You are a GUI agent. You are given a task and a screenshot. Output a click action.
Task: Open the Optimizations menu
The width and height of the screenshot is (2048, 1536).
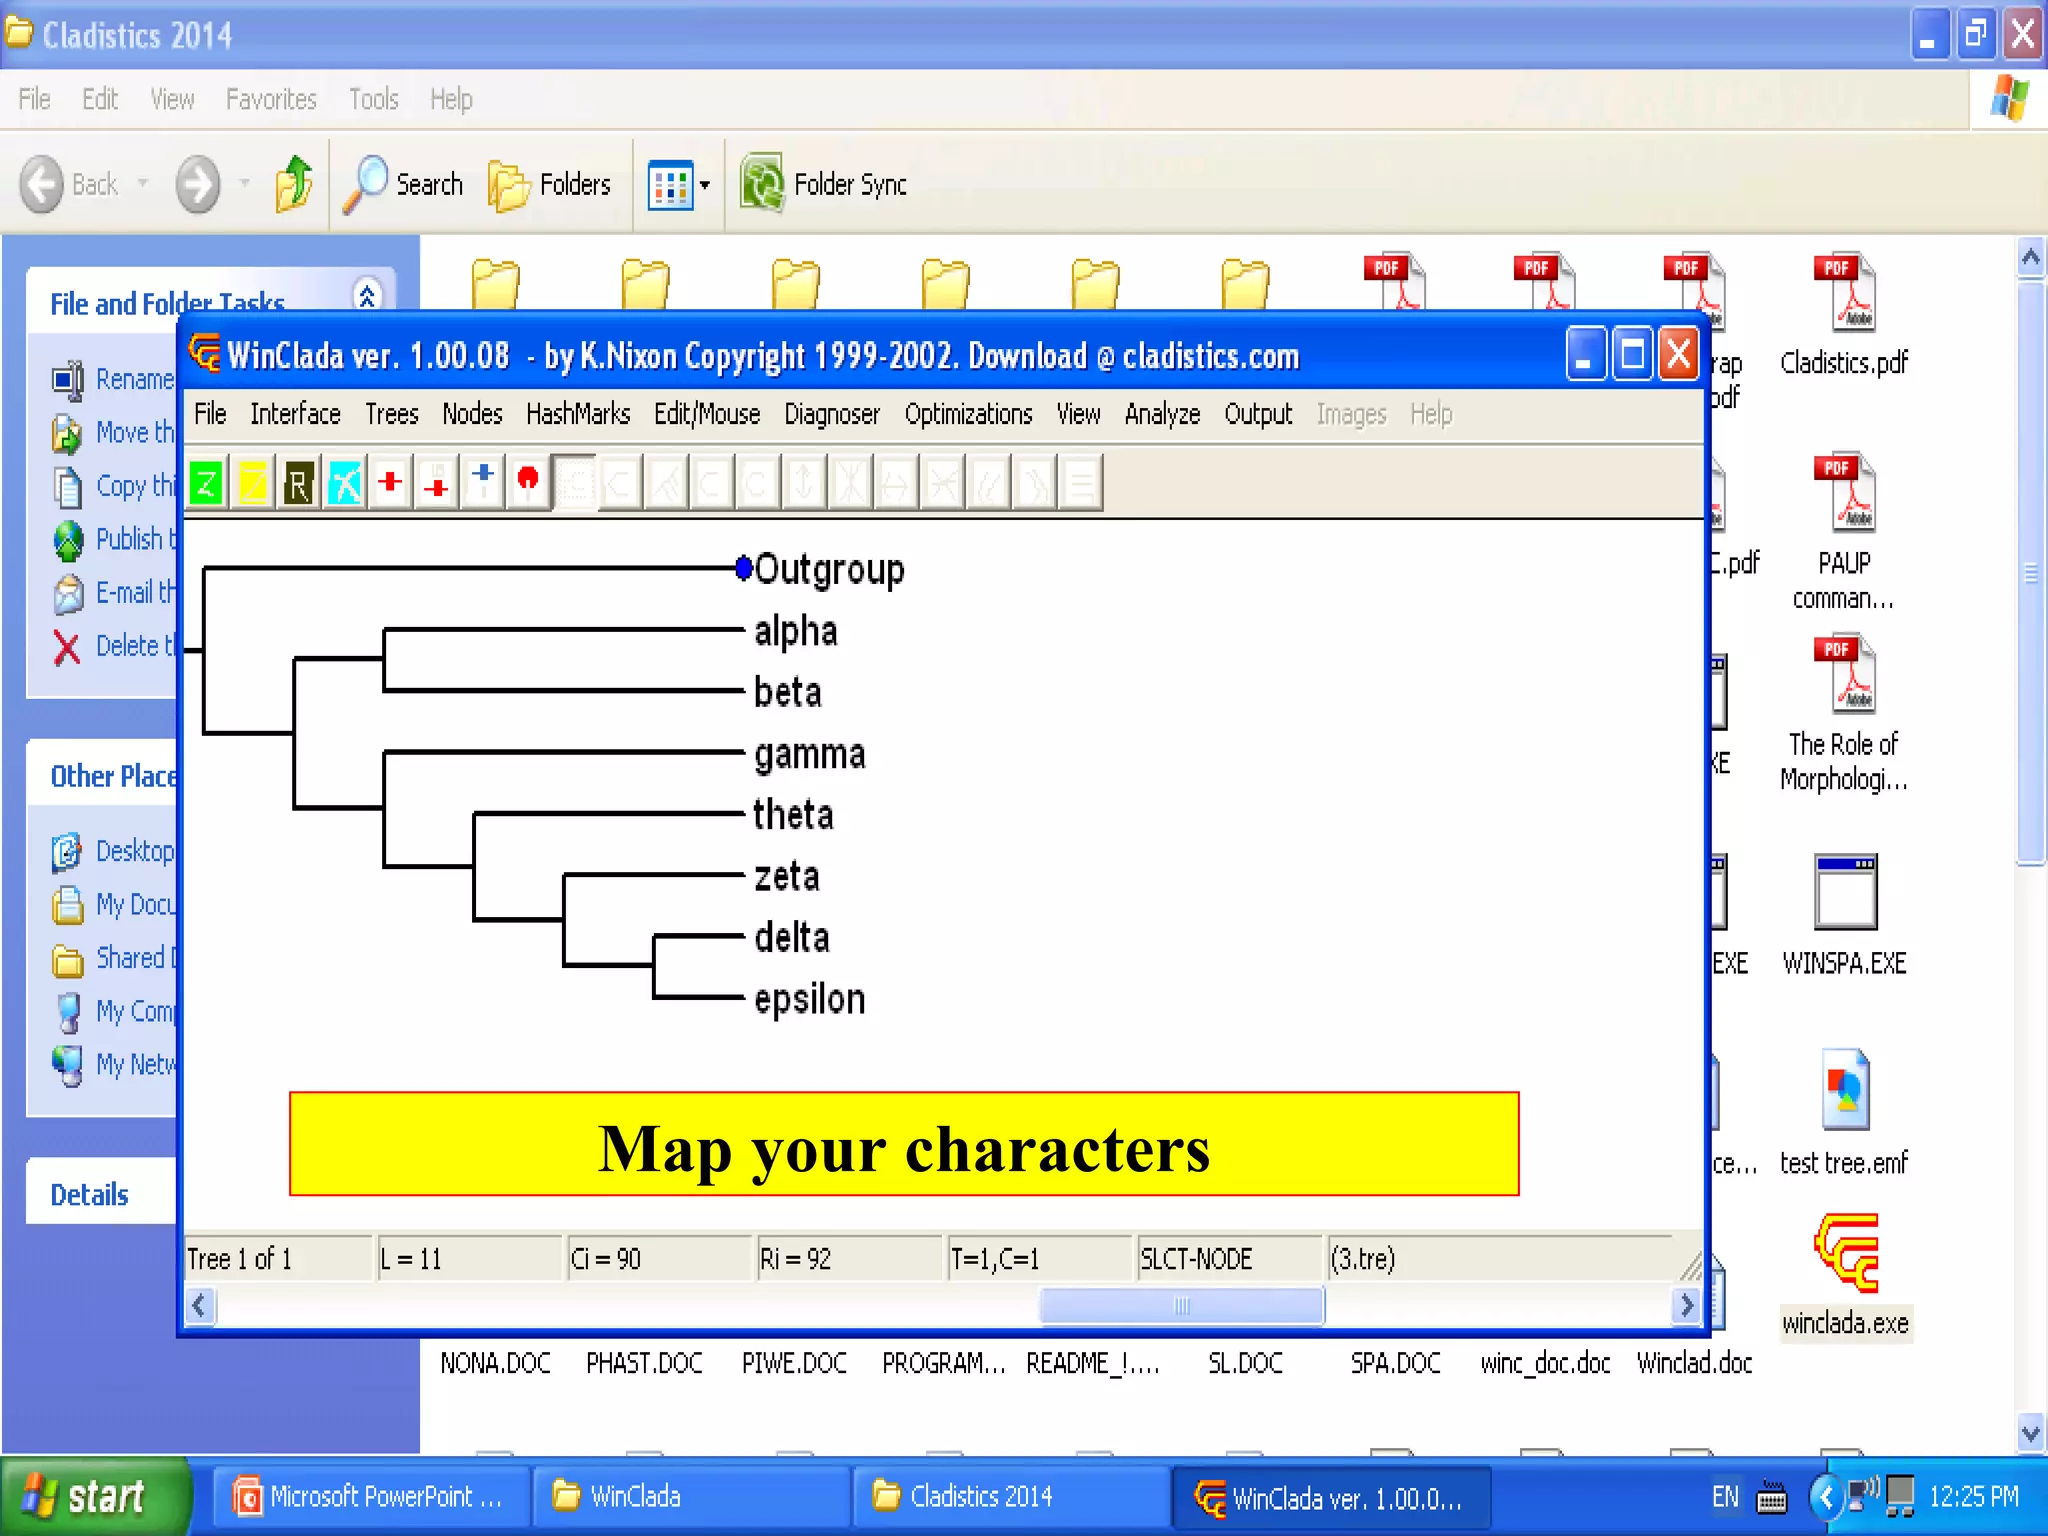pyautogui.click(x=968, y=414)
